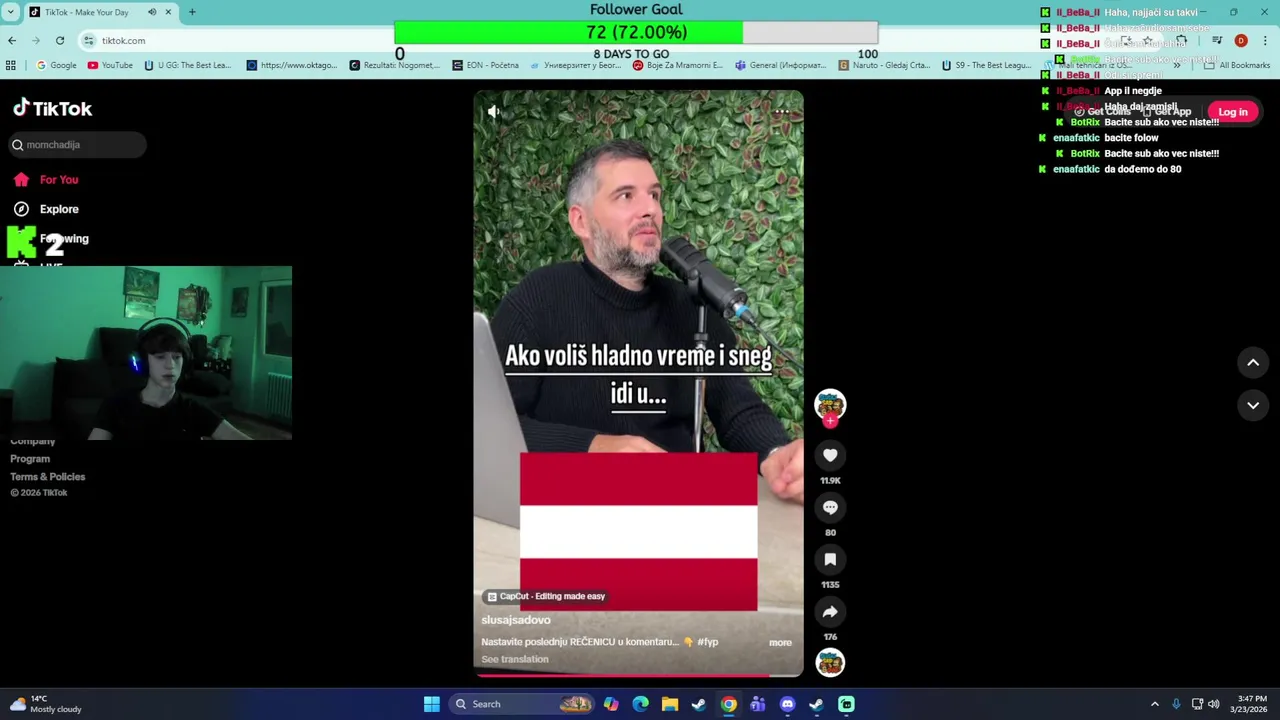Open the green Kick app on the taskbar

point(846,704)
